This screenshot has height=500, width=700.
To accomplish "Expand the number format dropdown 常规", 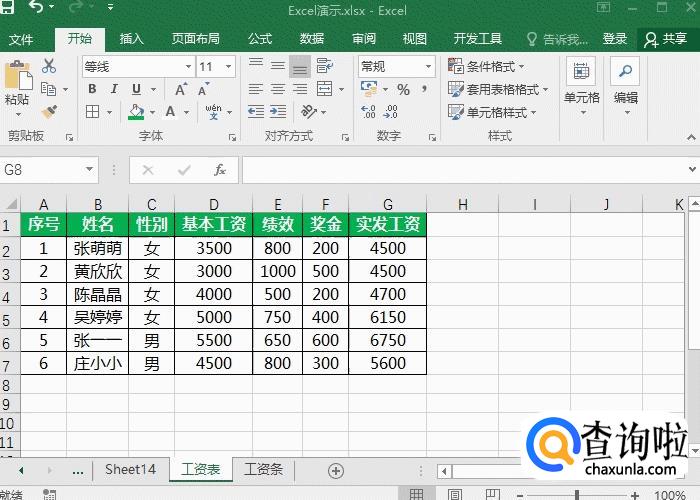I will click(x=427, y=66).
